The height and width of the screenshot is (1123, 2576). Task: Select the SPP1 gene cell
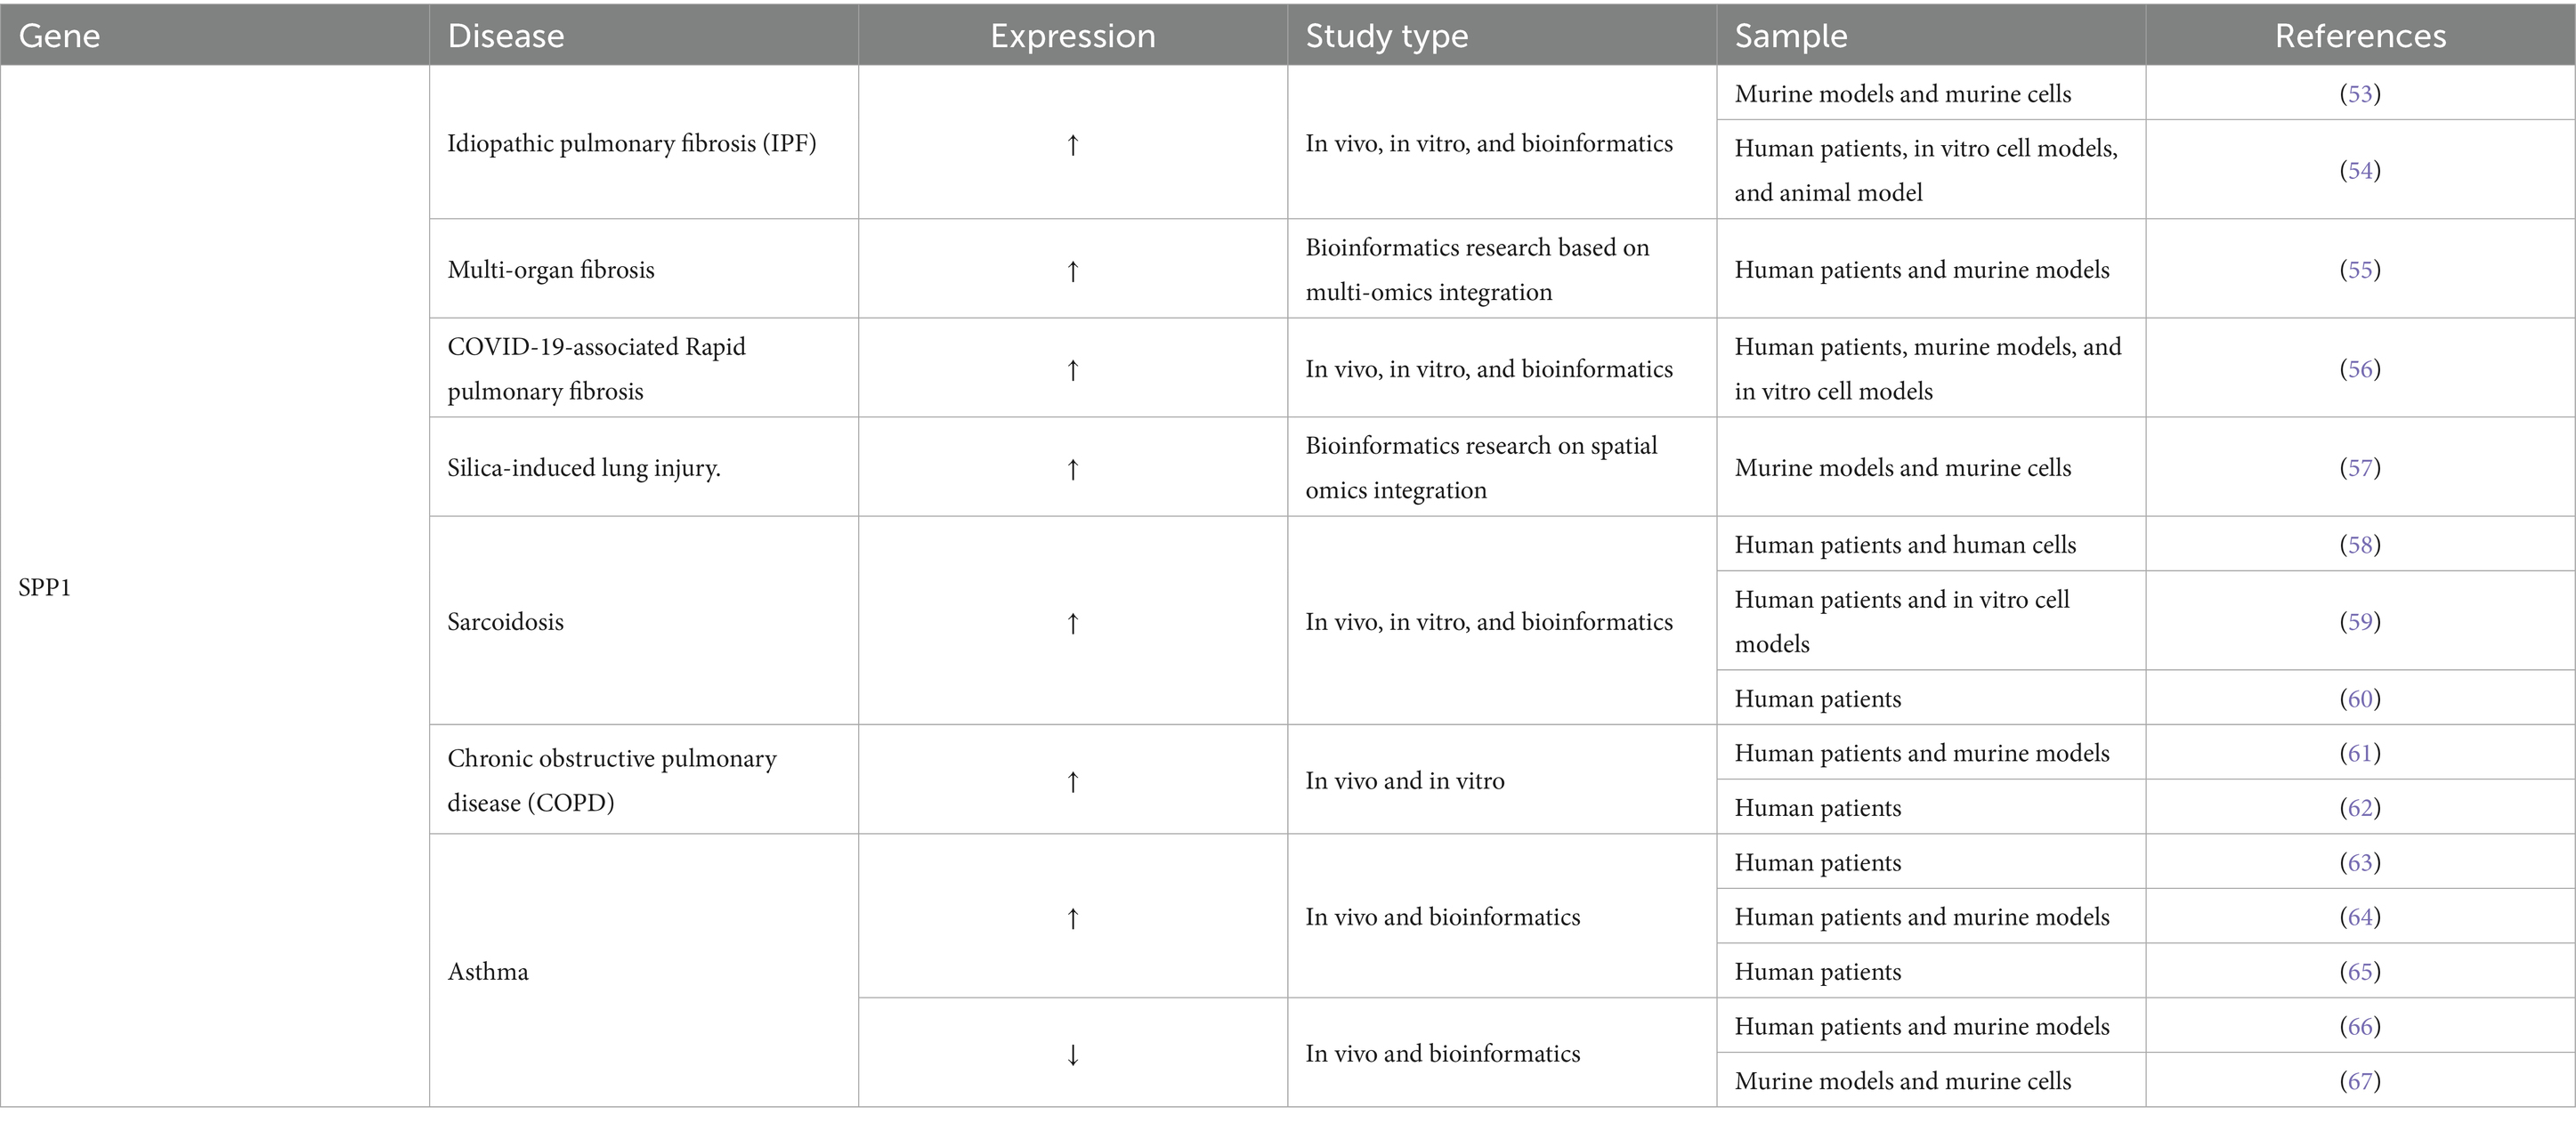[x=45, y=588]
